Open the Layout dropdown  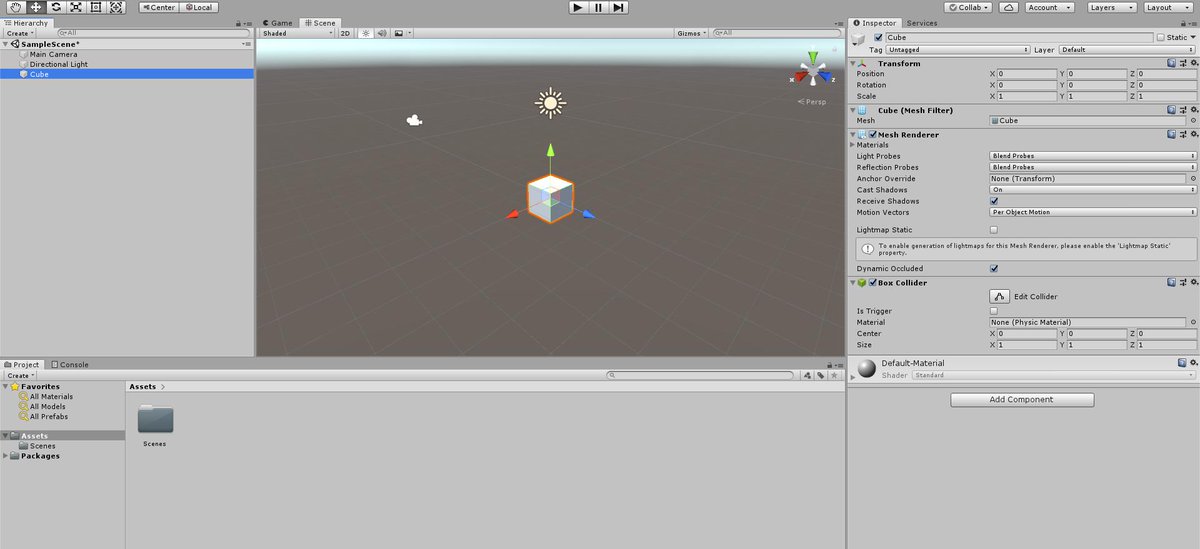(x=1169, y=7)
